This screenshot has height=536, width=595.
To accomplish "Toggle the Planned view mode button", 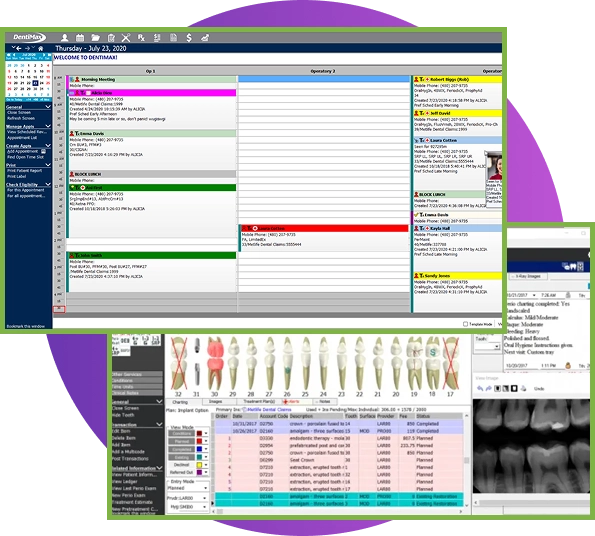I will [x=182, y=441].
